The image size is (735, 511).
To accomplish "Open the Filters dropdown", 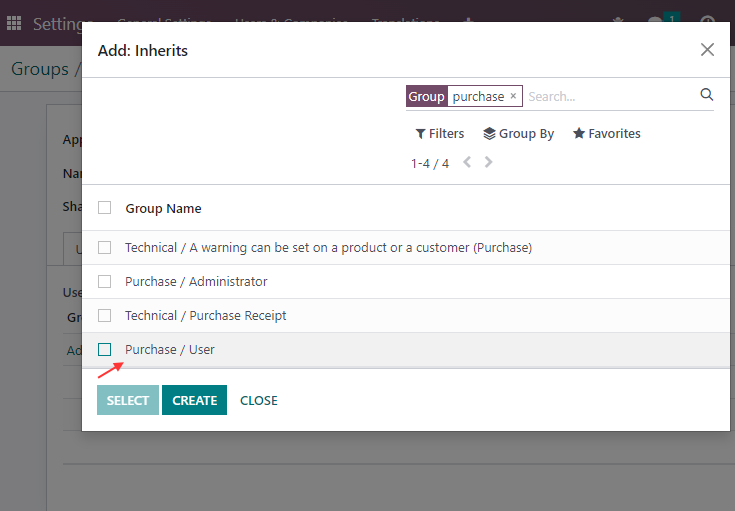I will pyautogui.click(x=440, y=134).
